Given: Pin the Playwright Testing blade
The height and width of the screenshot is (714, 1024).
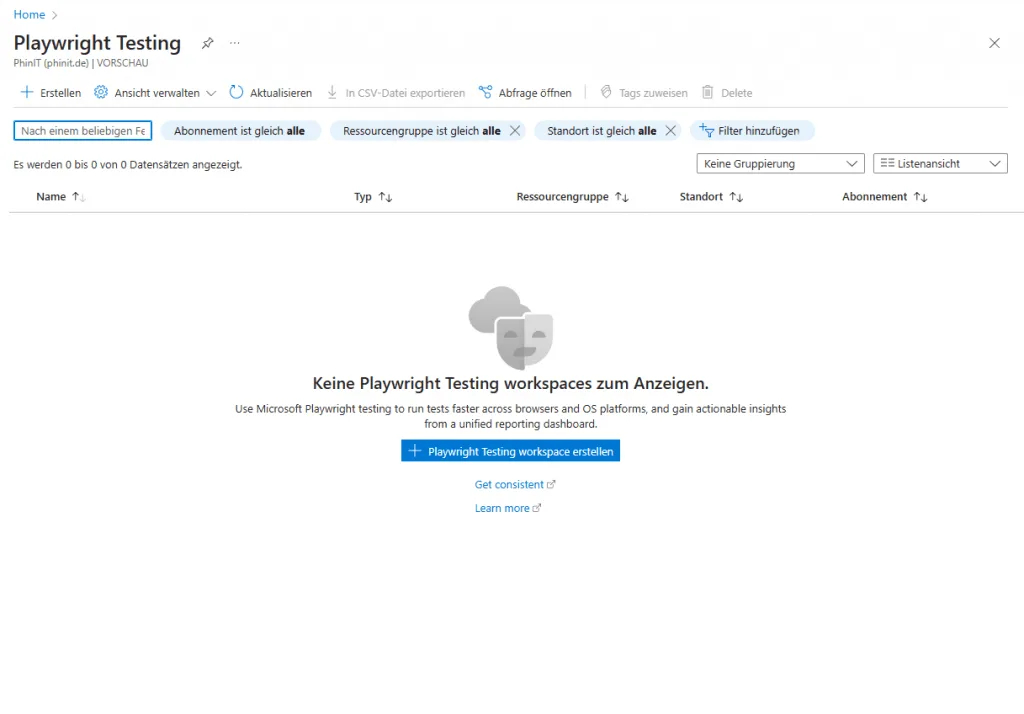Looking at the screenshot, I should pyautogui.click(x=208, y=43).
